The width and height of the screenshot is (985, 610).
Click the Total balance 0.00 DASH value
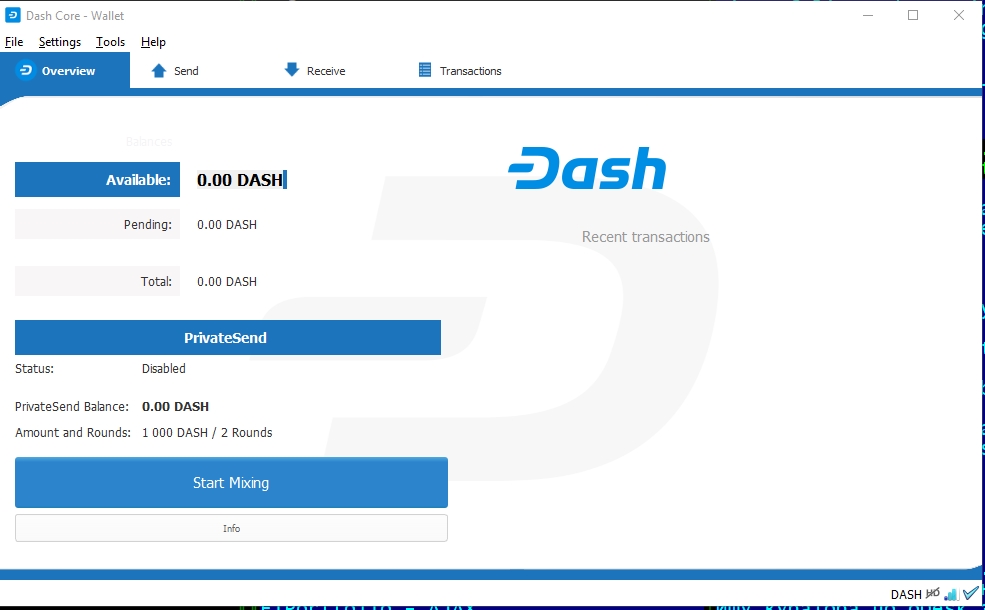click(227, 282)
